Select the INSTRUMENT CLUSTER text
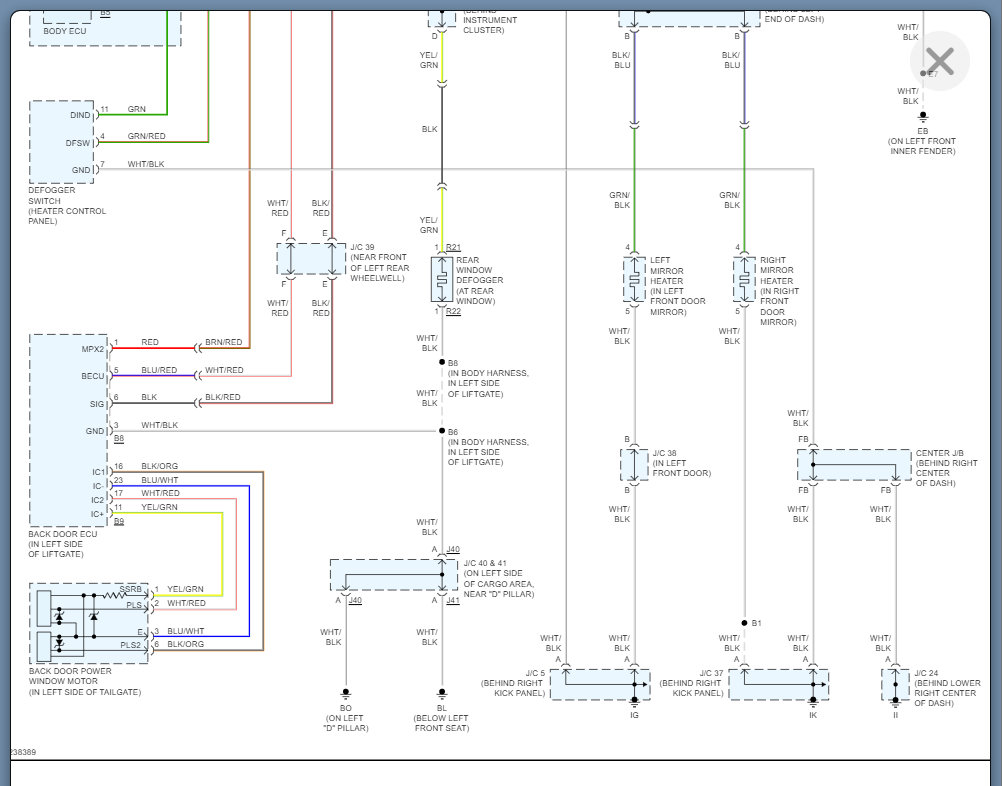This screenshot has height=786, width=1002. [x=490, y=25]
